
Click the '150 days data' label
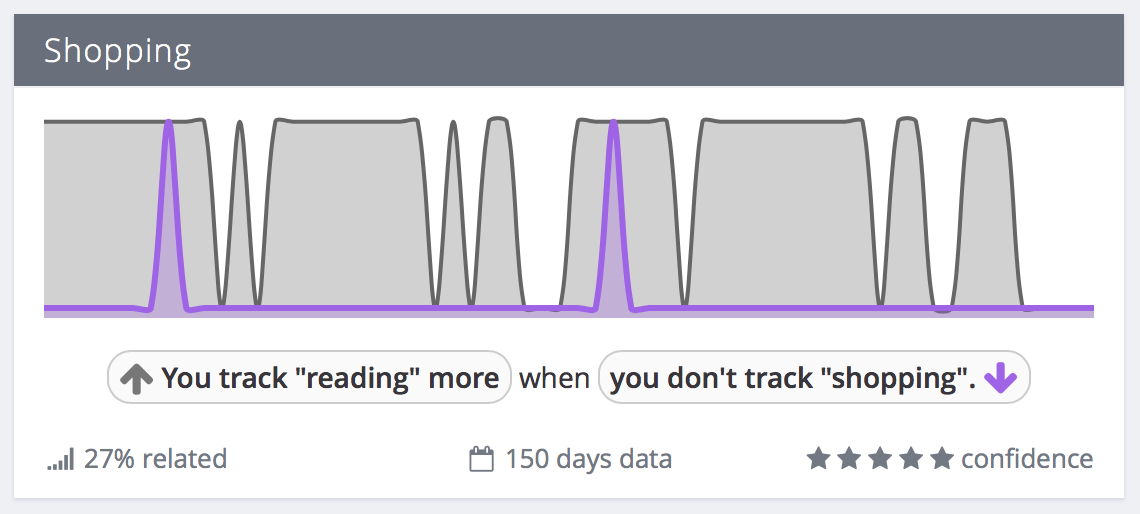pos(588,459)
